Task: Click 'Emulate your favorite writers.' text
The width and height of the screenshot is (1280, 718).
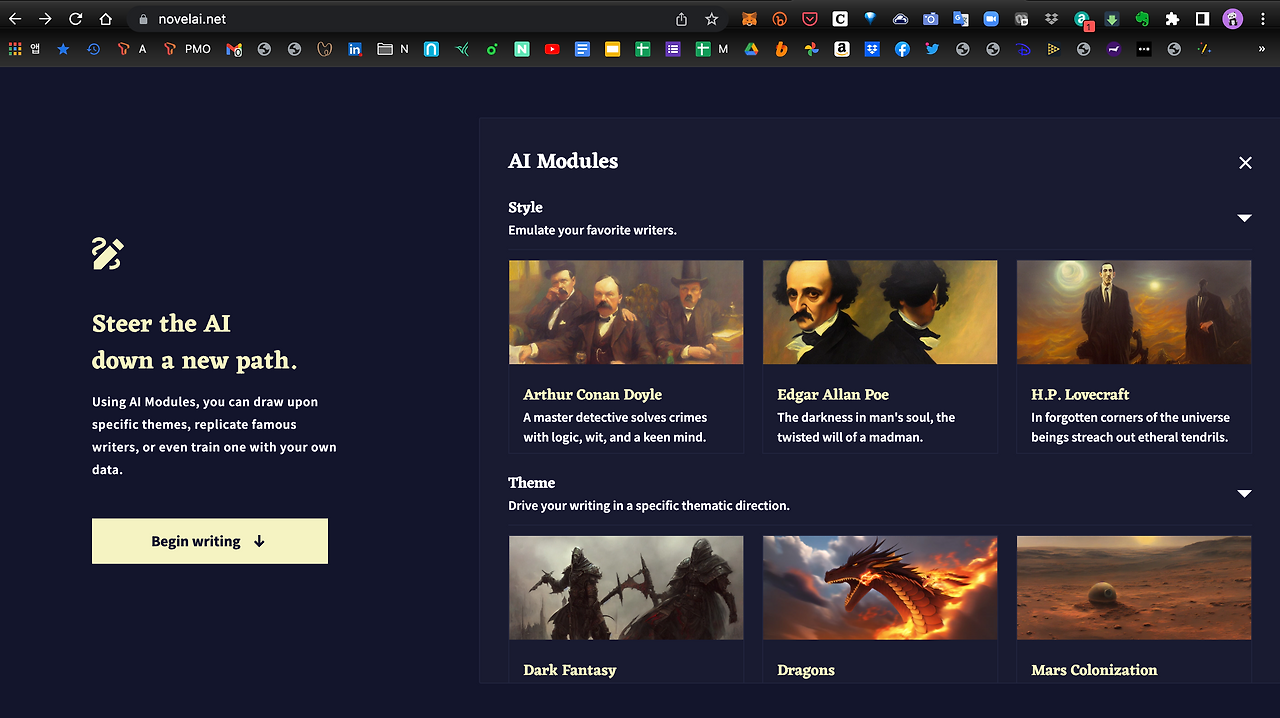Action: pos(592,230)
